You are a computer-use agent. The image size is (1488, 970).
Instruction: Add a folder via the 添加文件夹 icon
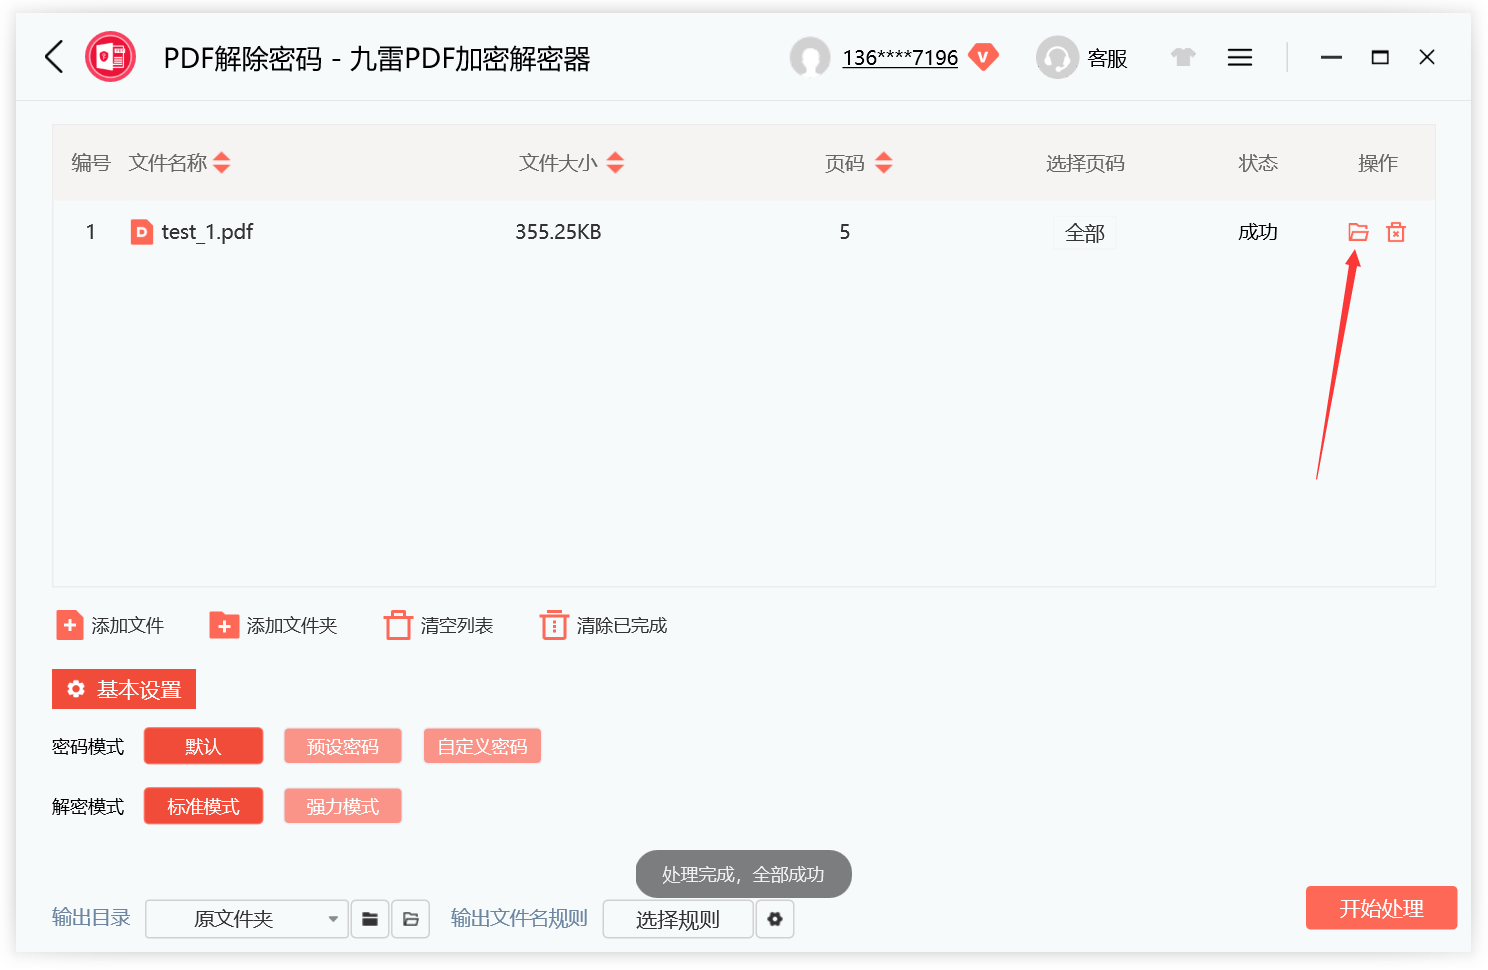(224, 624)
